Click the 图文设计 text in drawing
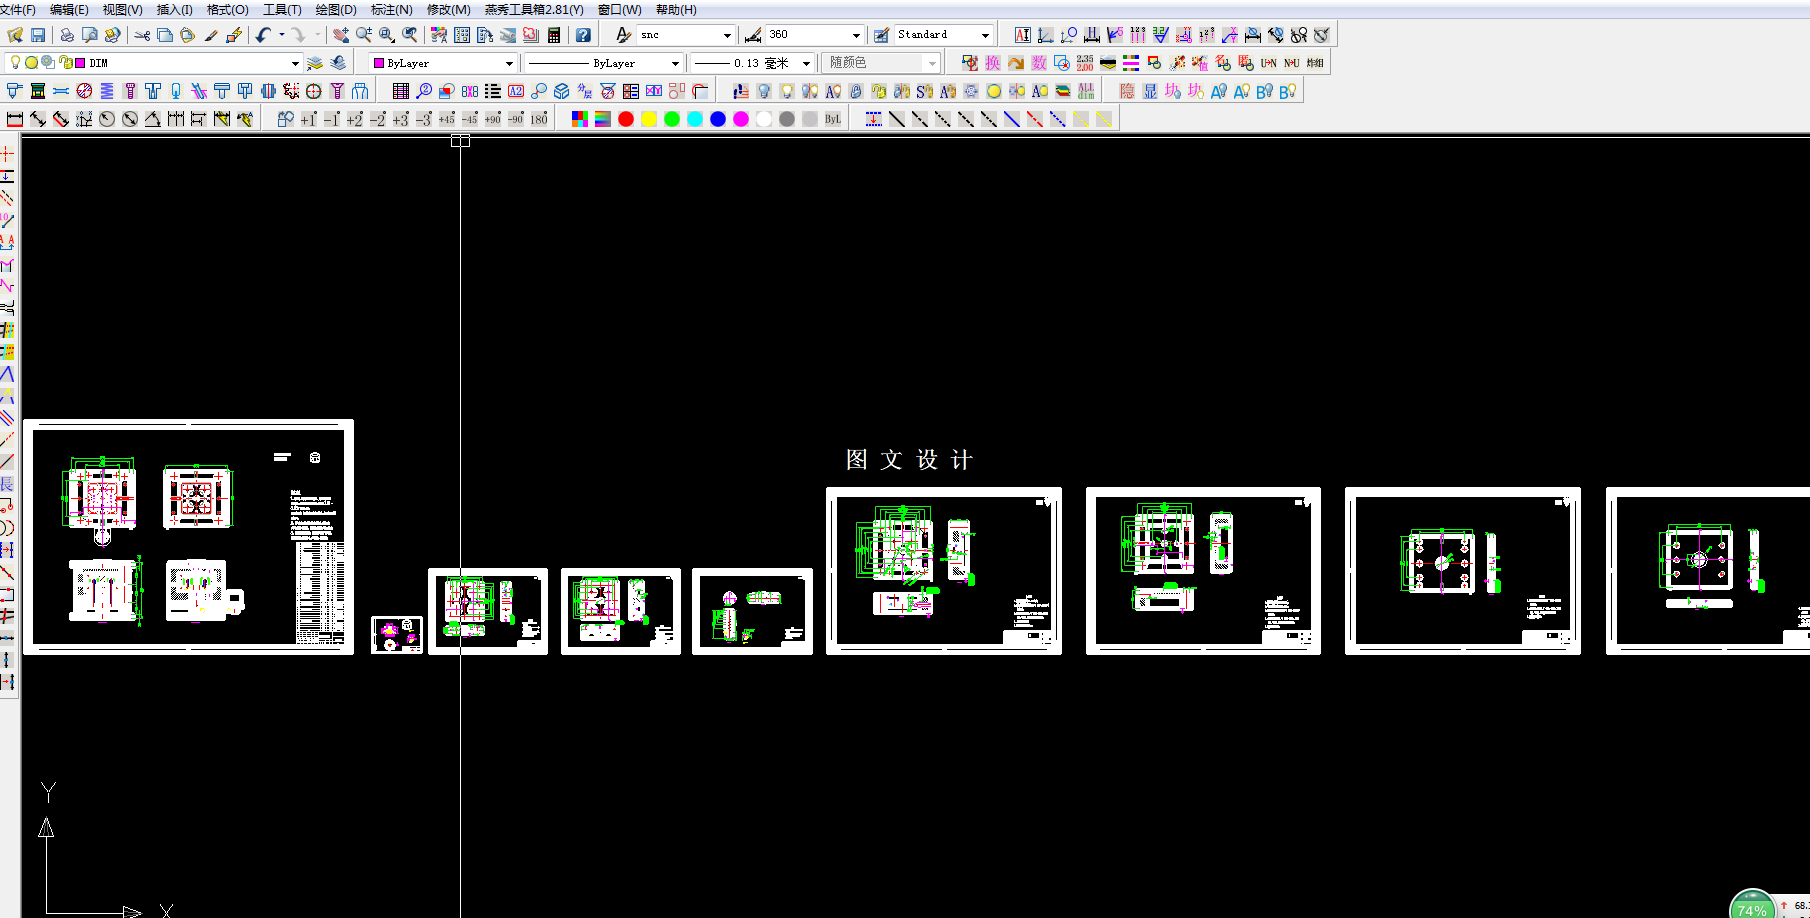Image resolution: width=1810 pixels, height=918 pixels. [x=909, y=460]
